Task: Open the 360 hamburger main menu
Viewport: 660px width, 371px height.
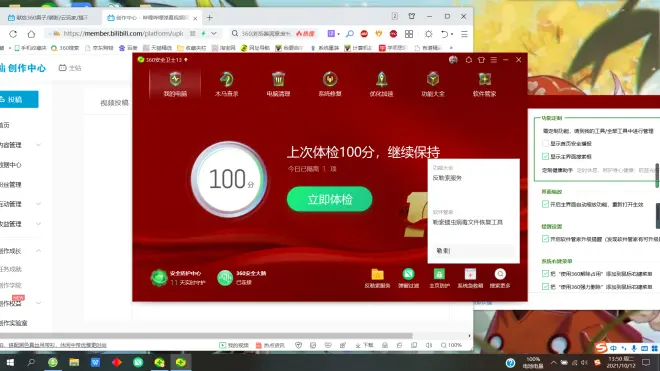Action: coord(493,60)
